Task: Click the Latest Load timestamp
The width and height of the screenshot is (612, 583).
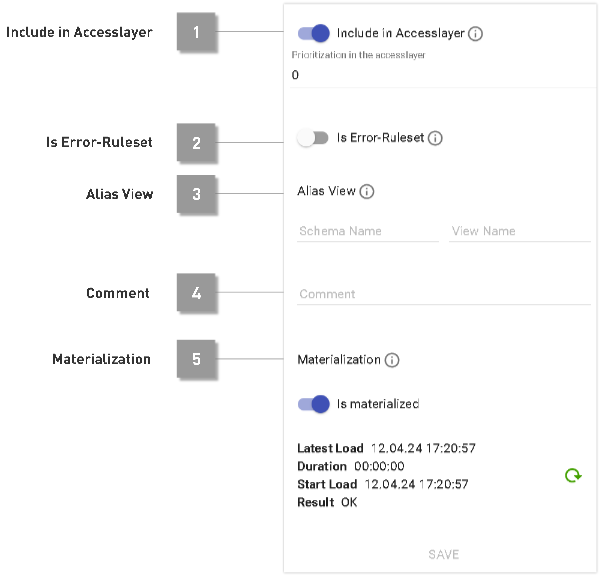Action: (422, 448)
